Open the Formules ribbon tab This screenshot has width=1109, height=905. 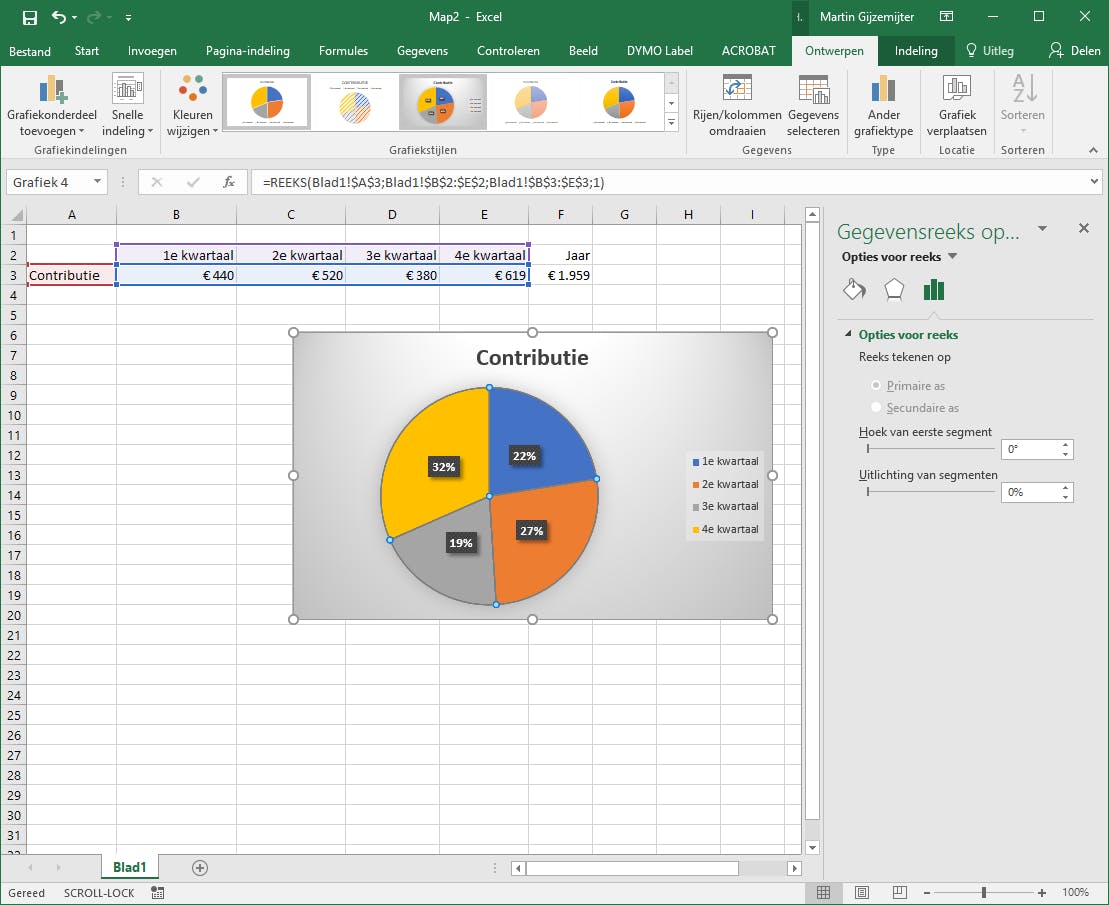343,51
